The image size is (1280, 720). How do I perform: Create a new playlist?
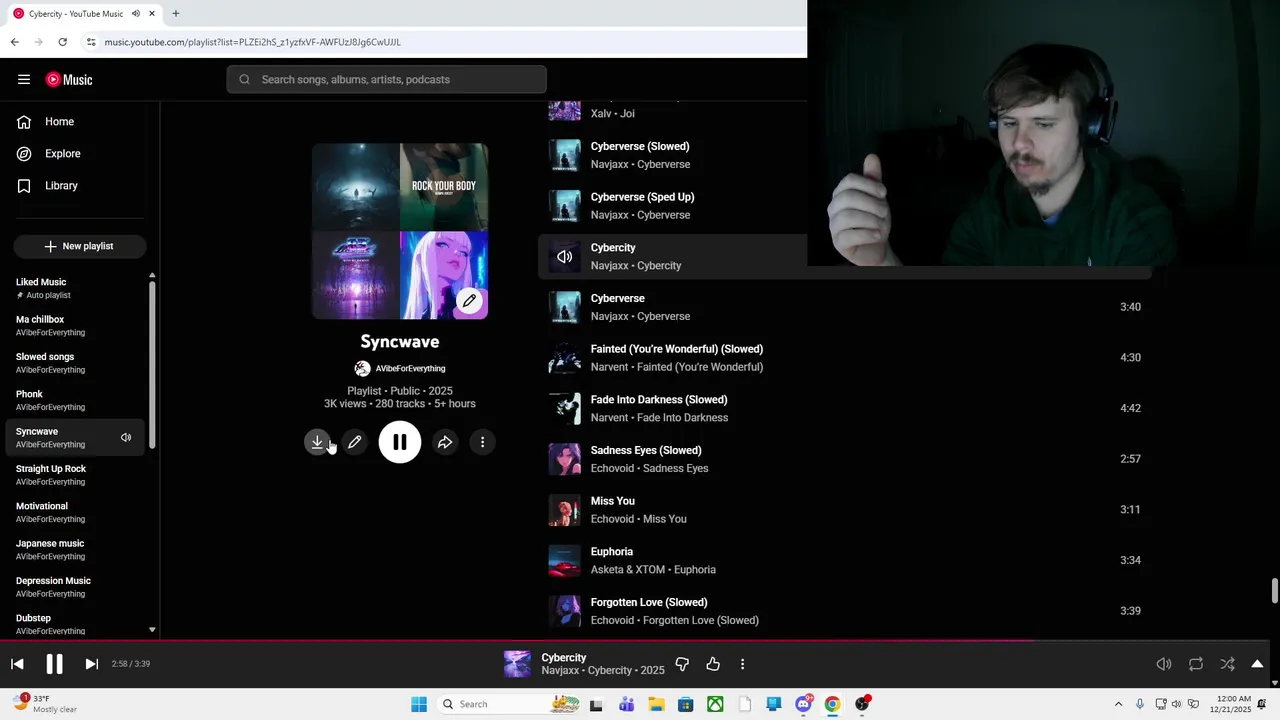[80, 246]
